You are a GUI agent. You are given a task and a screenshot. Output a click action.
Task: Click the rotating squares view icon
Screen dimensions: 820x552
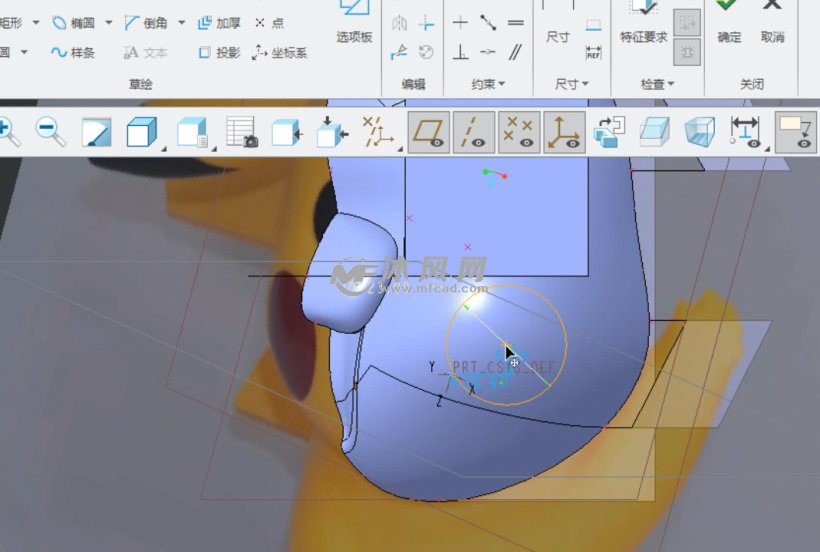pyautogui.click(x=610, y=132)
